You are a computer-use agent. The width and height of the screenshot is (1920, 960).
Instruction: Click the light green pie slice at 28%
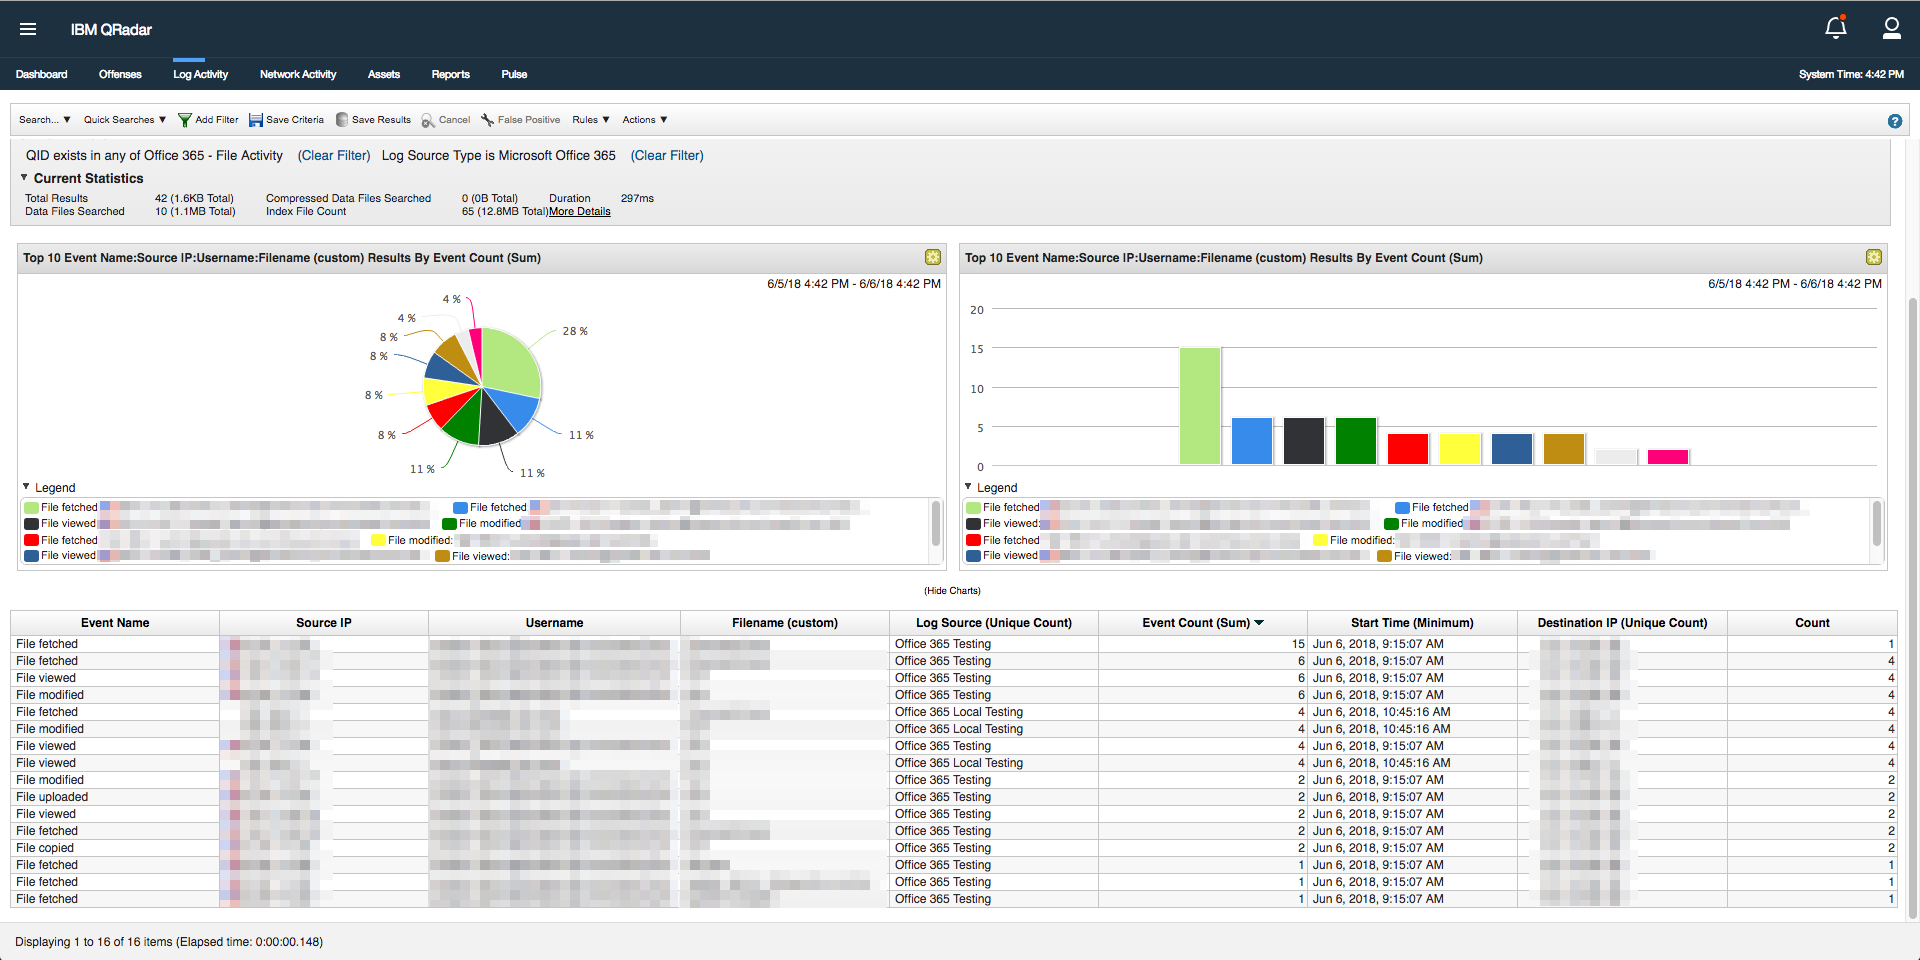click(x=510, y=360)
